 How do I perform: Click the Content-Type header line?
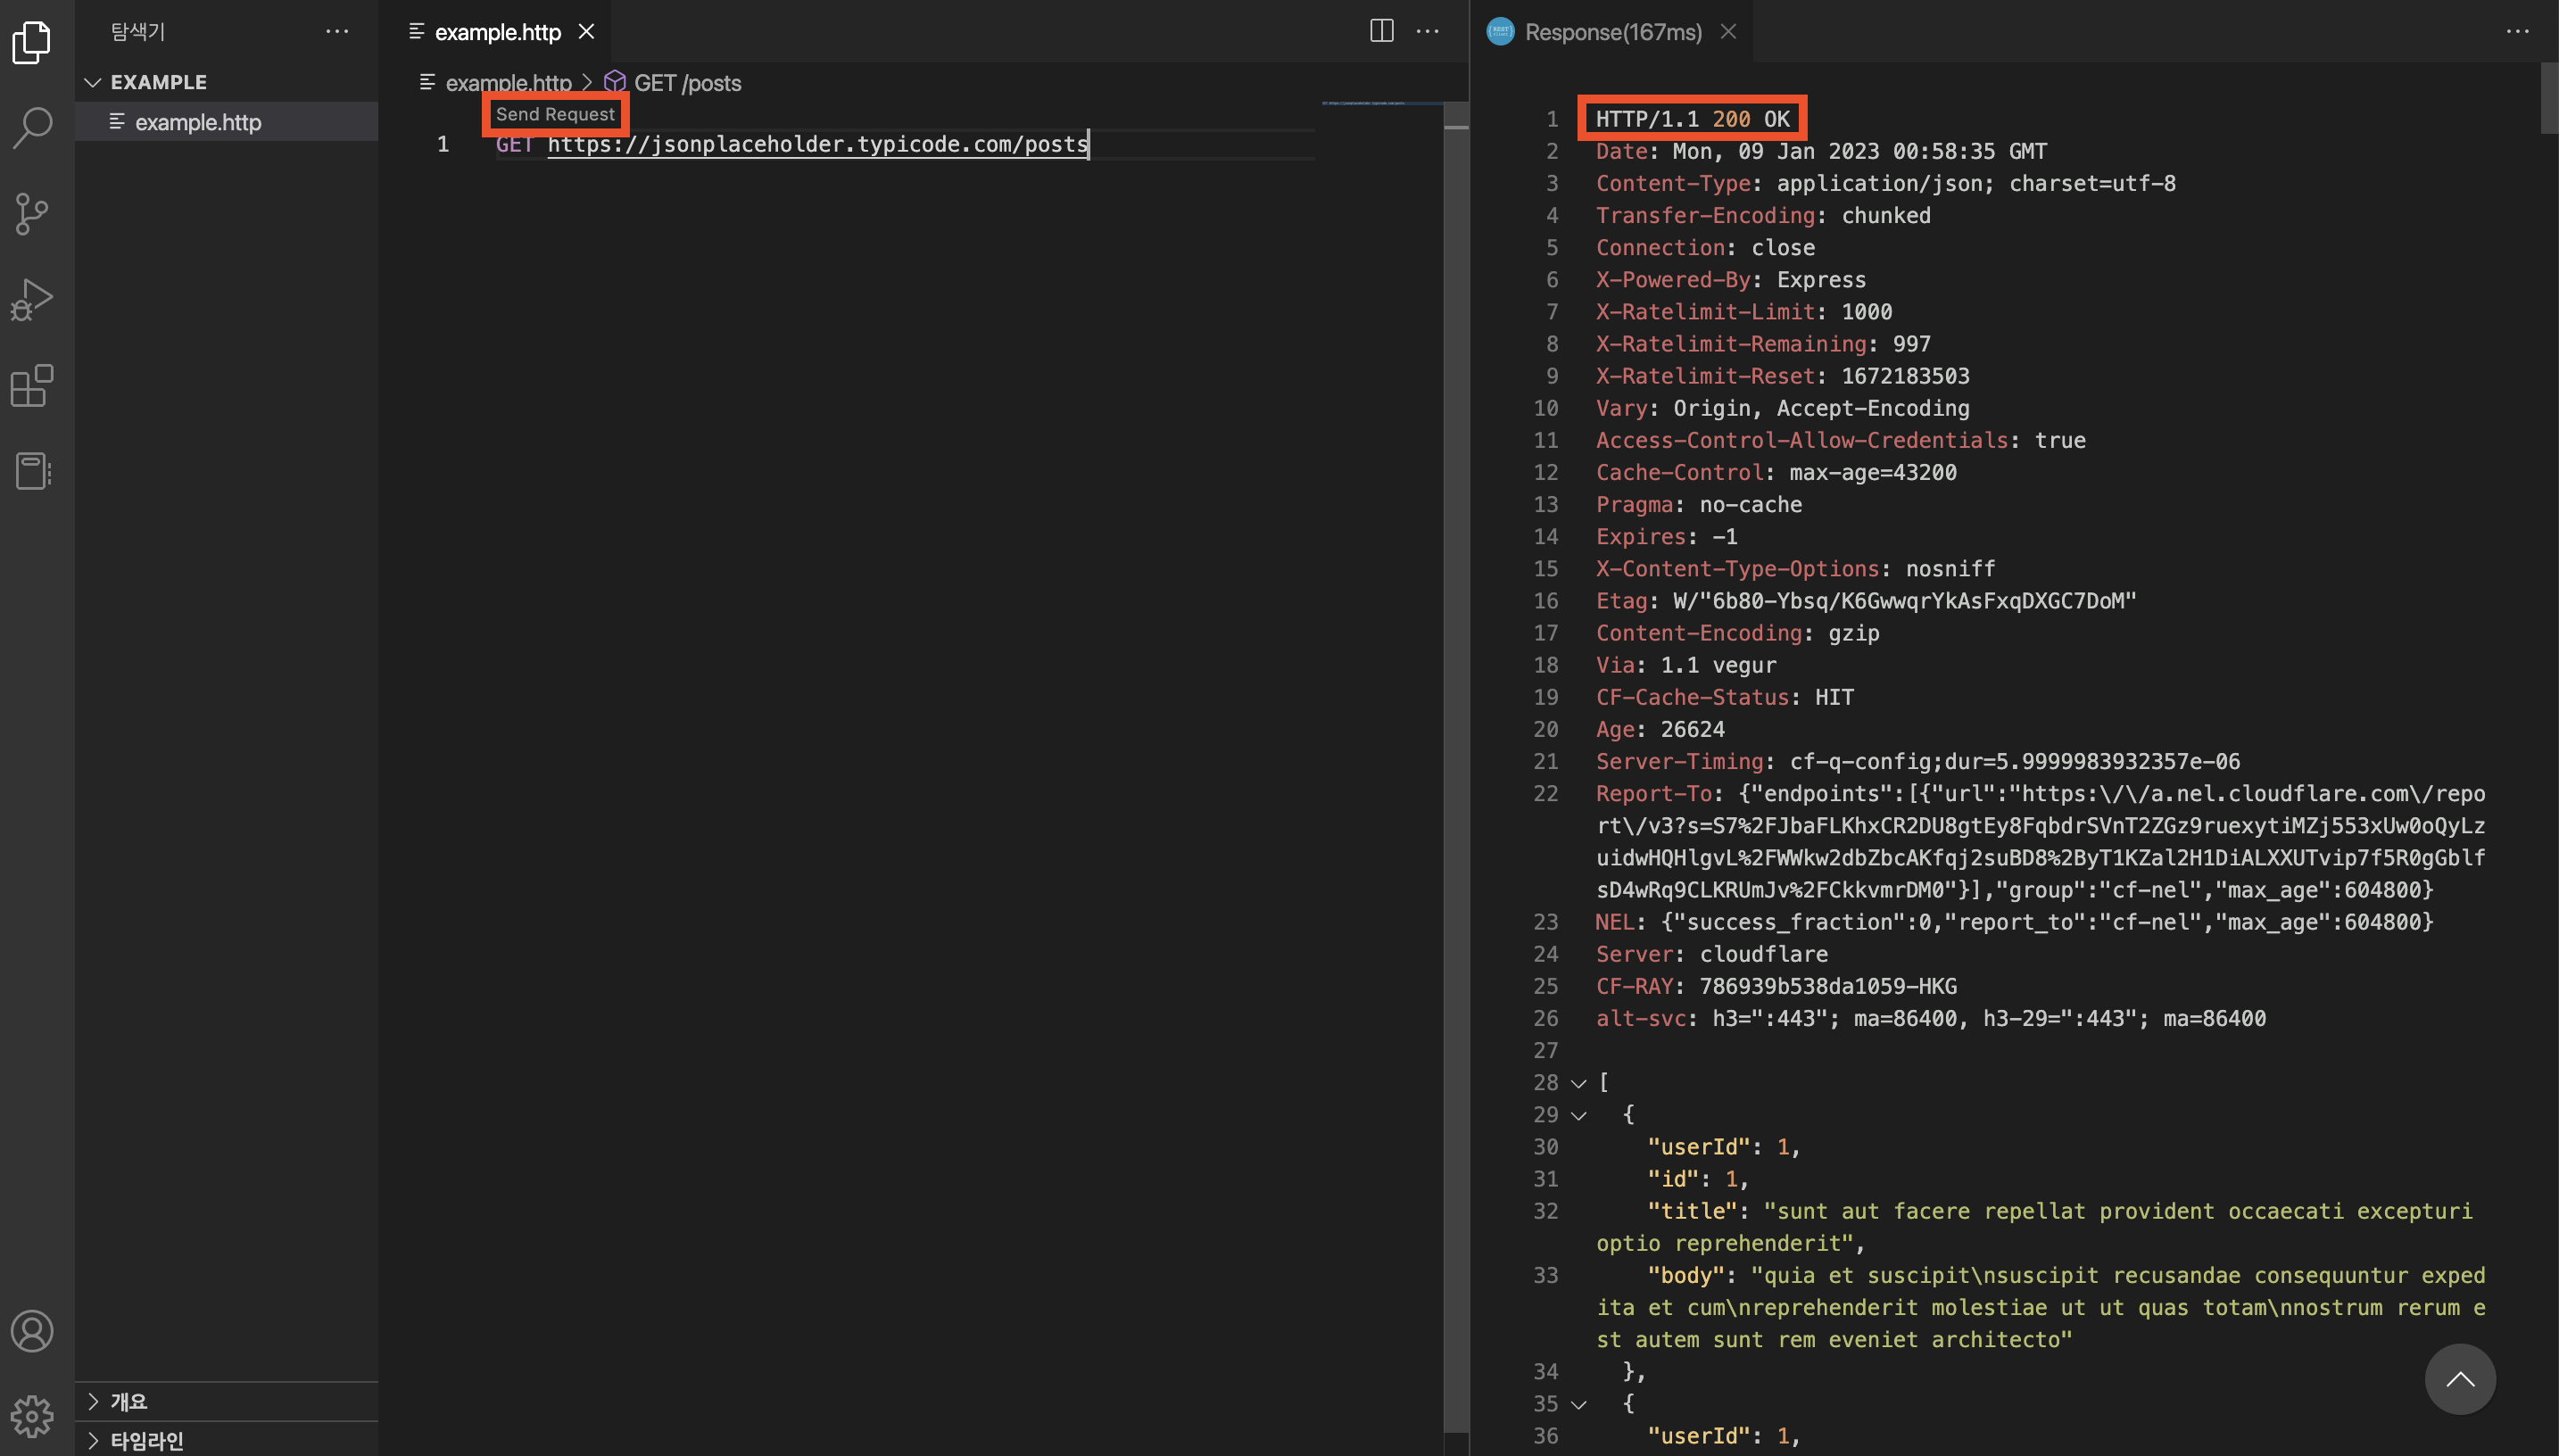point(1885,183)
